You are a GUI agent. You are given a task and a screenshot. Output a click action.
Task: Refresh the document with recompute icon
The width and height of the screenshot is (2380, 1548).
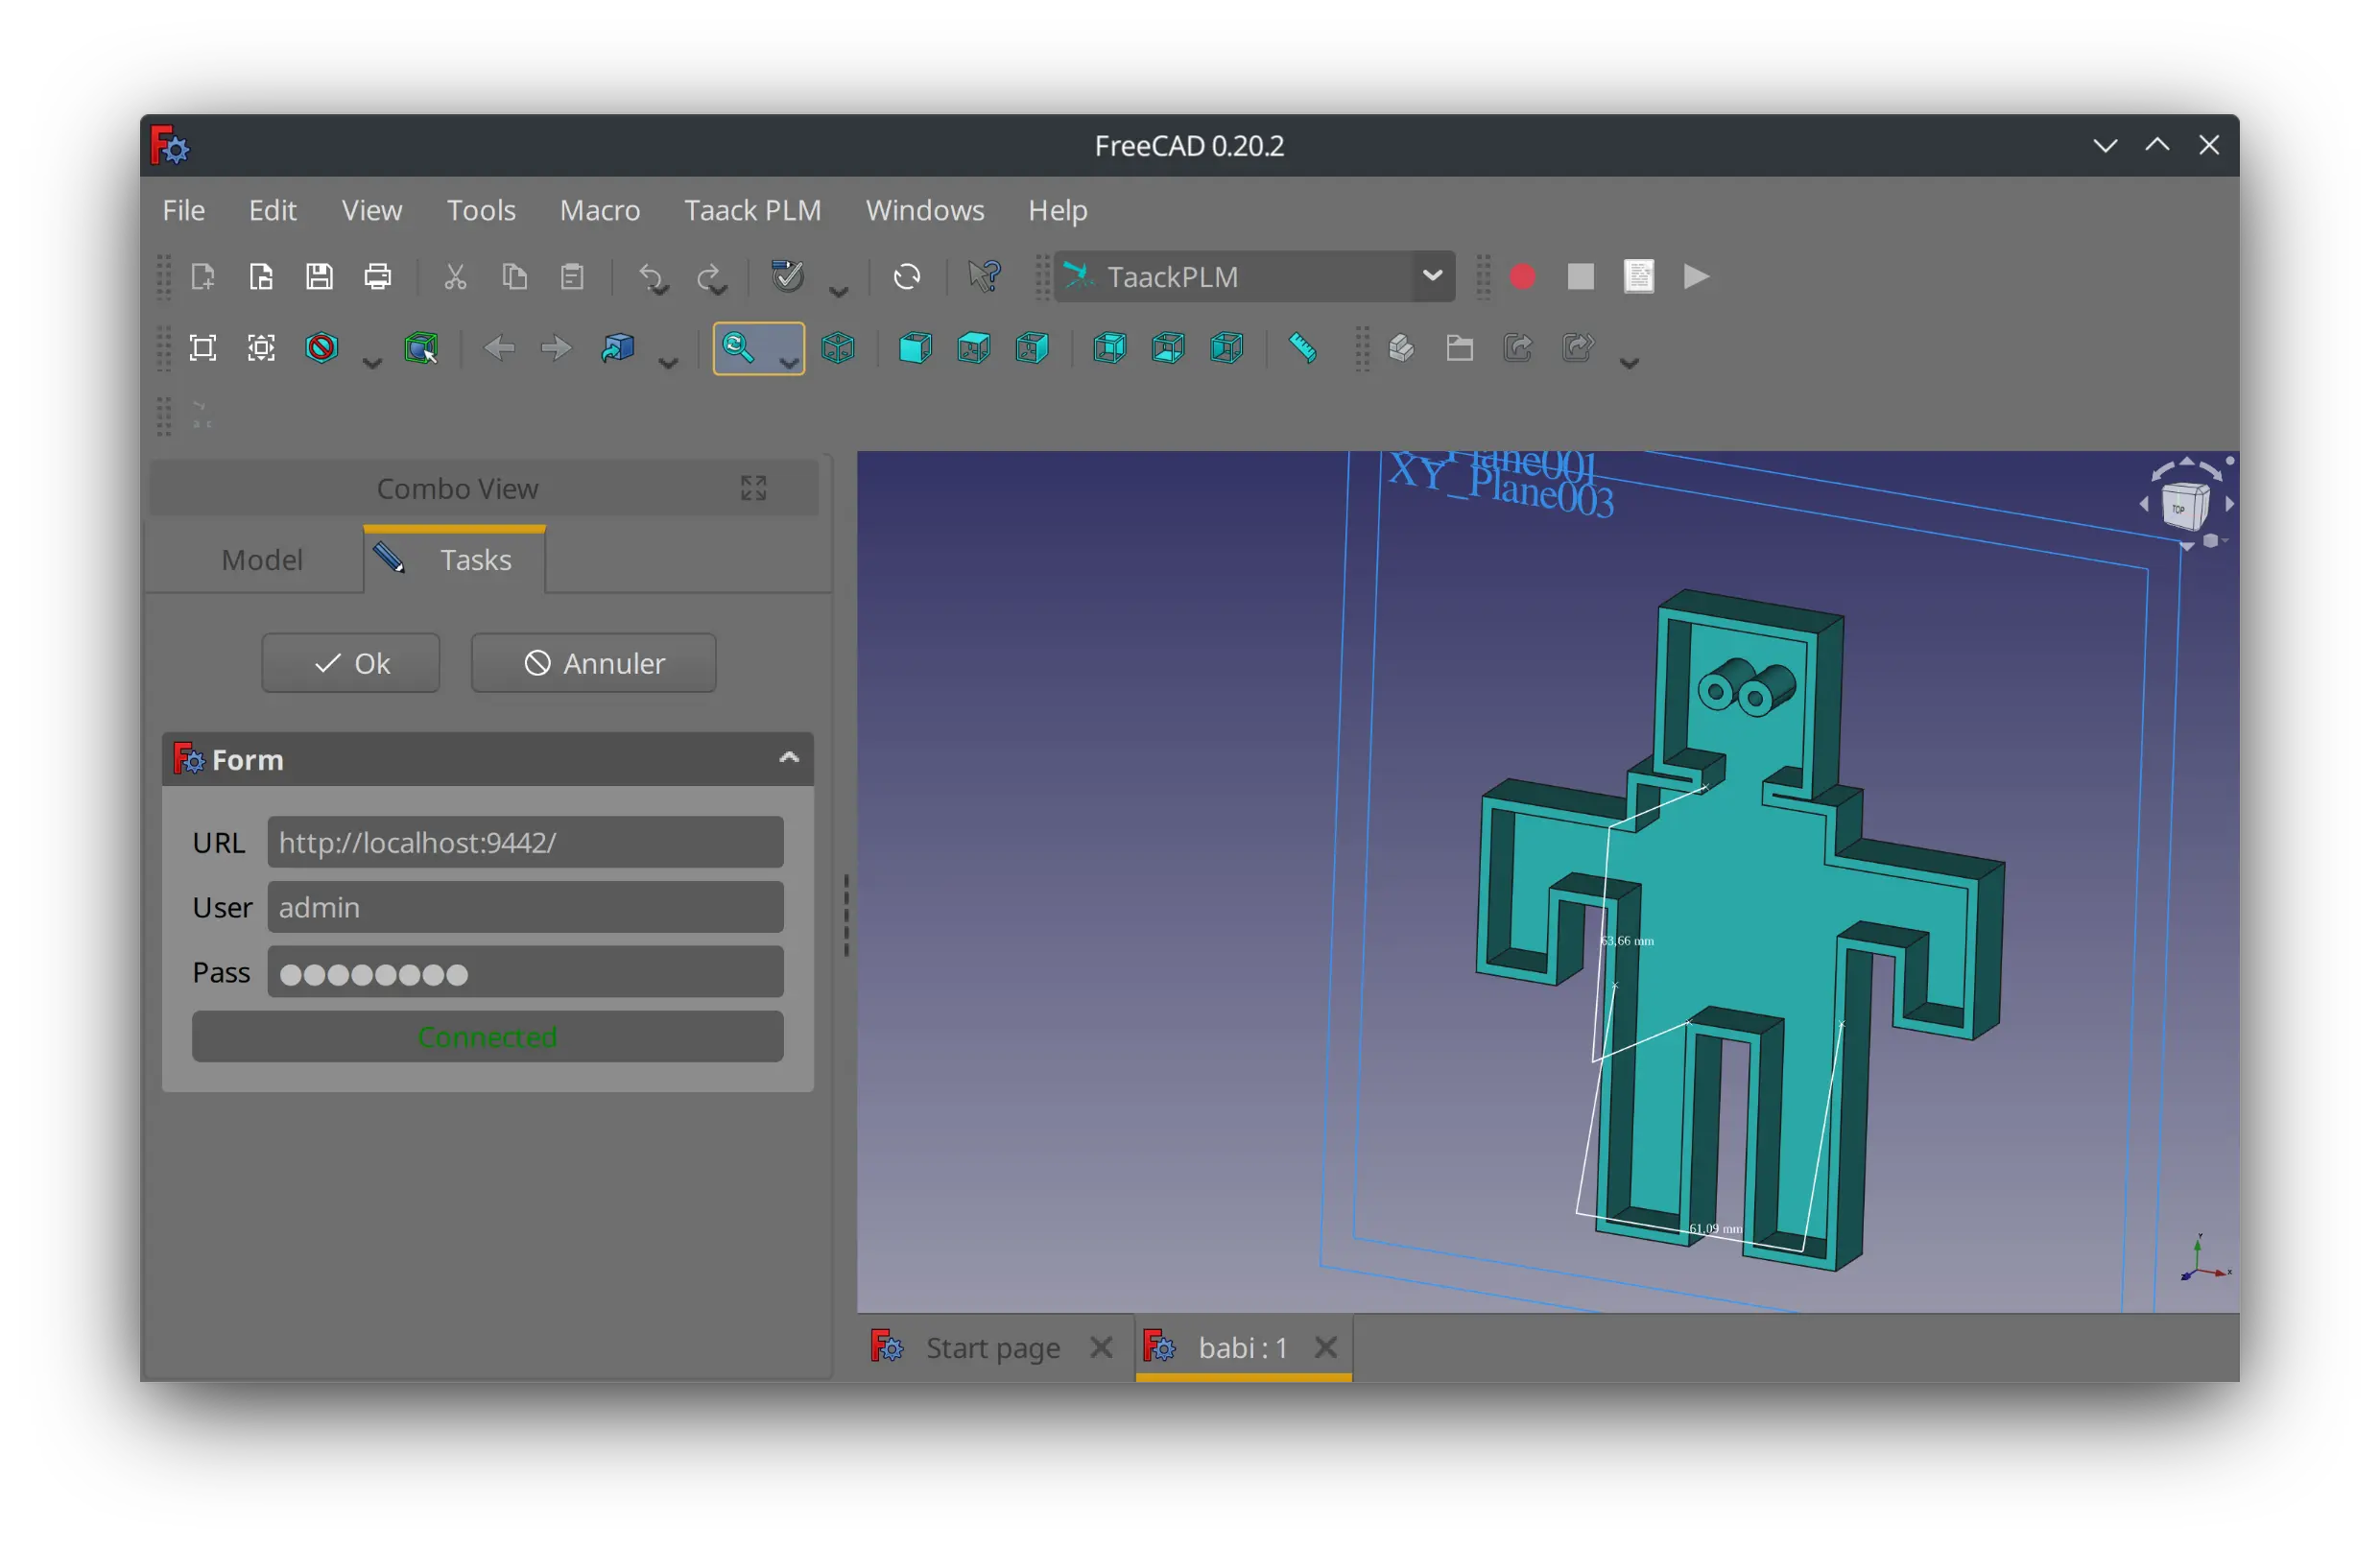pos(907,276)
